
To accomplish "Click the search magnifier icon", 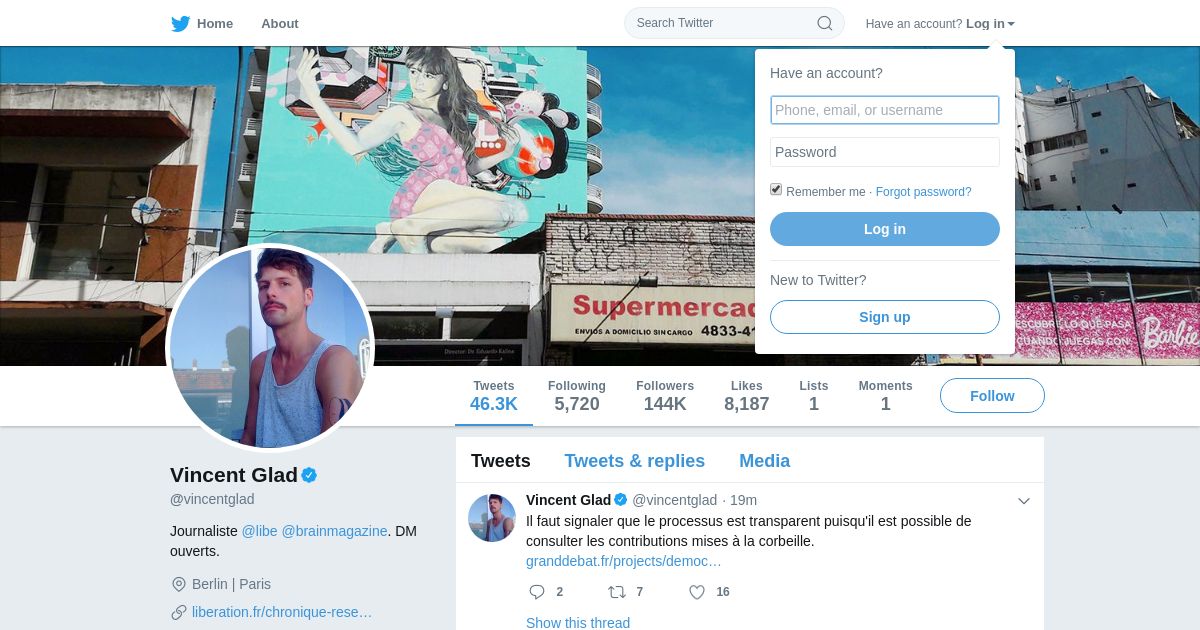I will coord(825,23).
